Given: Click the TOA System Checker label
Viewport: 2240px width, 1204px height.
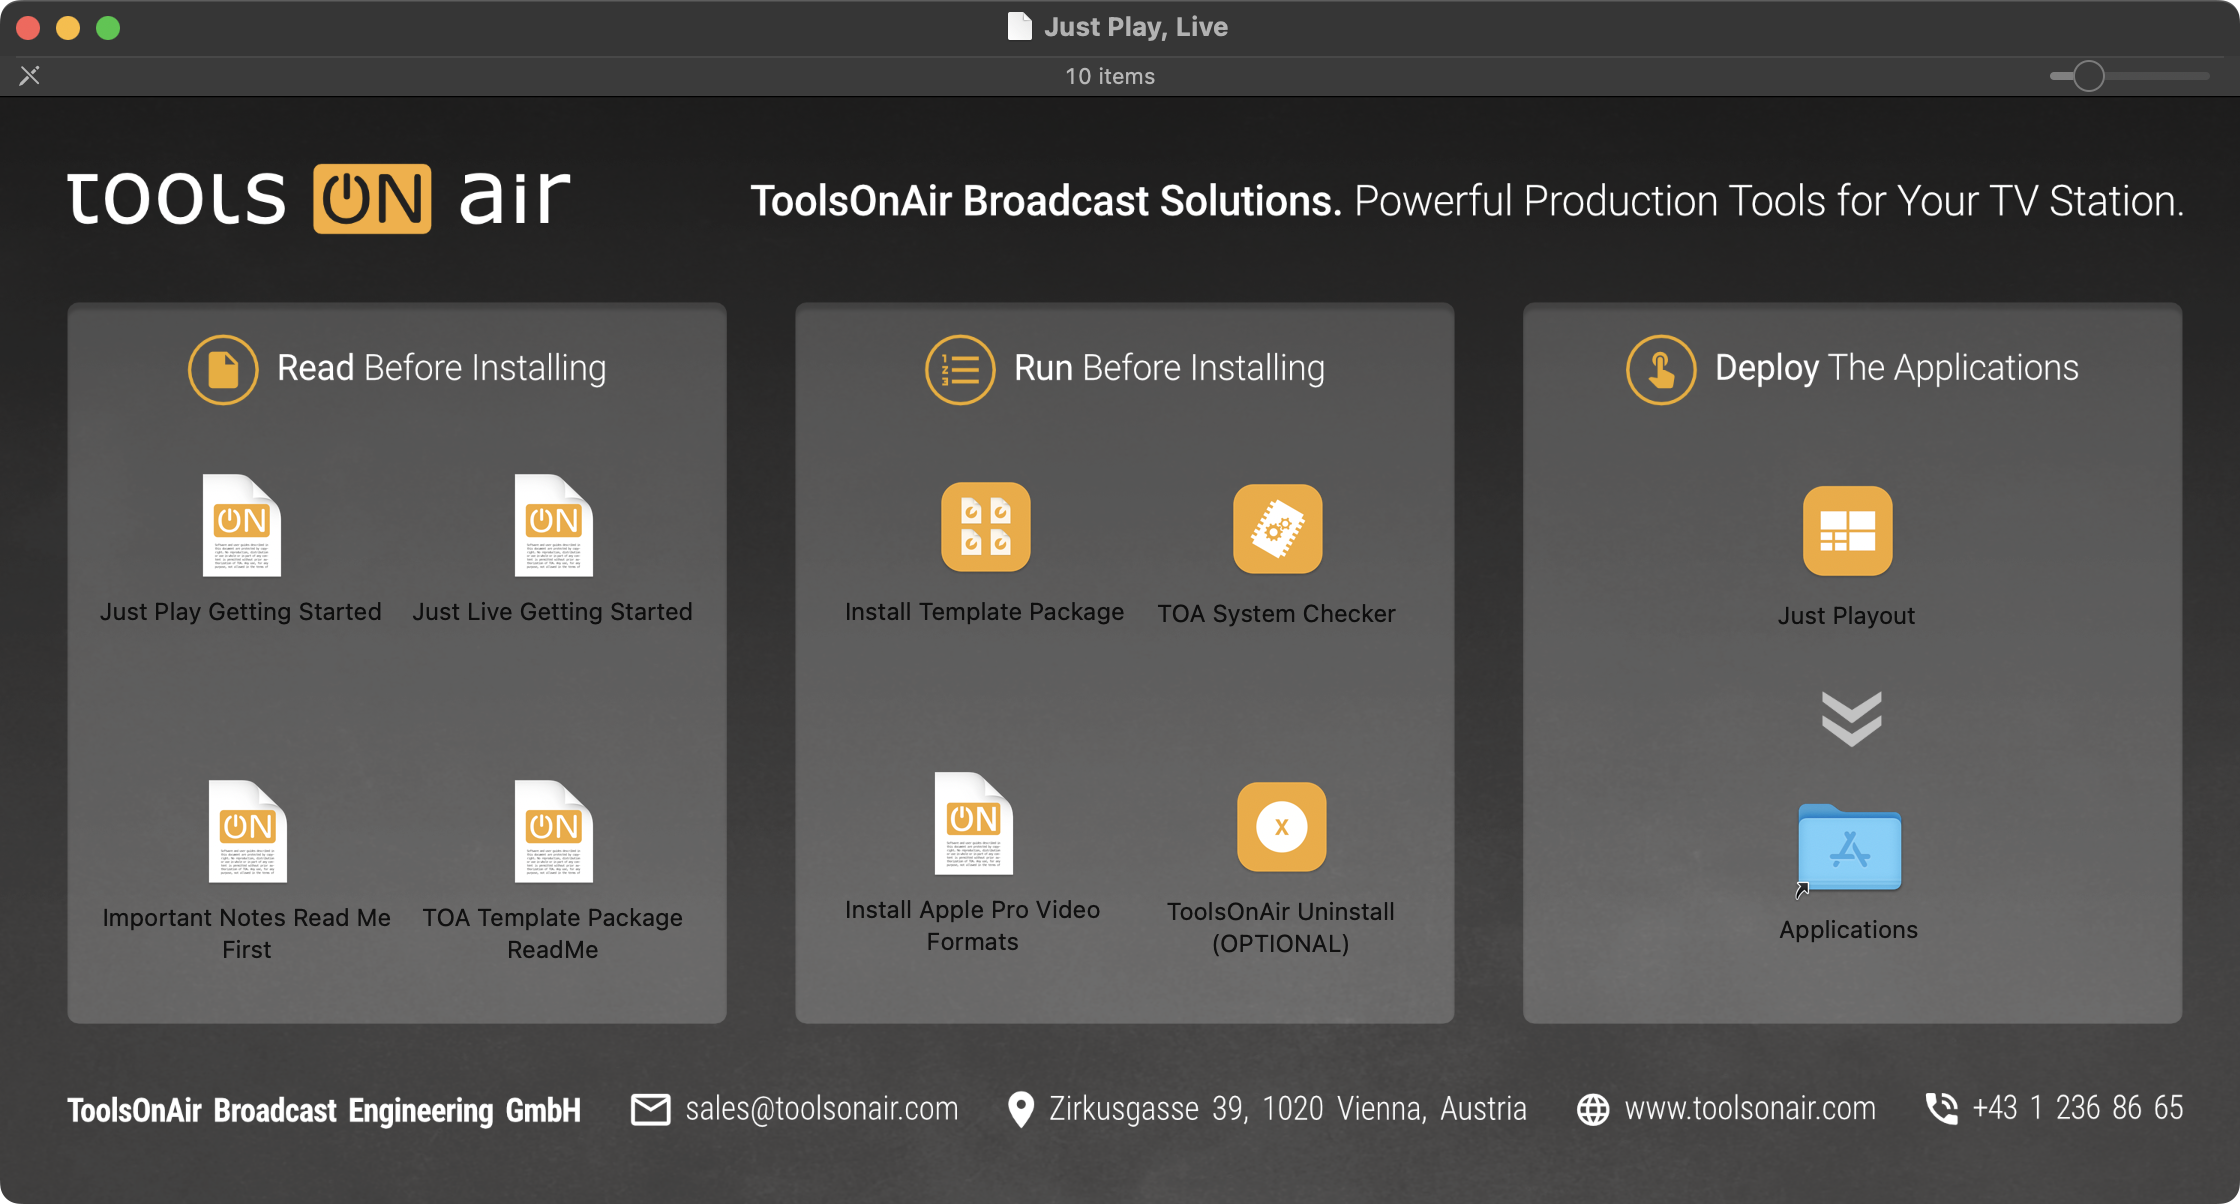Looking at the screenshot, I should [1277, 614].
